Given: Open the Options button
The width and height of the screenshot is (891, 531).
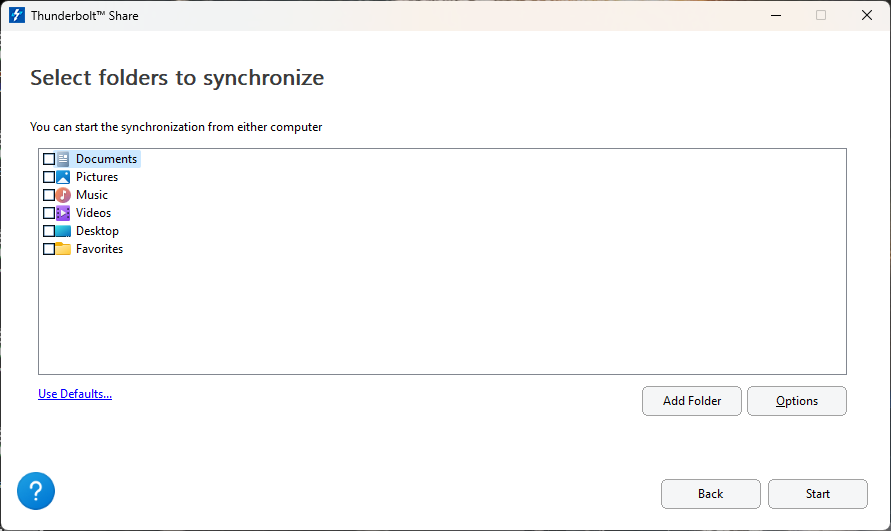Looking at the screenshot, I should click(x=797, y=401).
